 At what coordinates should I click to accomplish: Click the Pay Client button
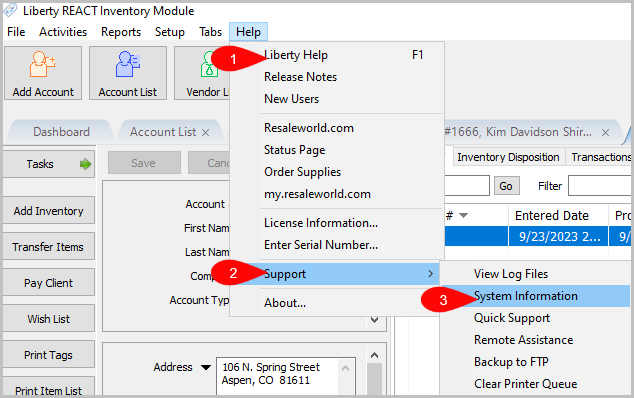tap(49, 282)
